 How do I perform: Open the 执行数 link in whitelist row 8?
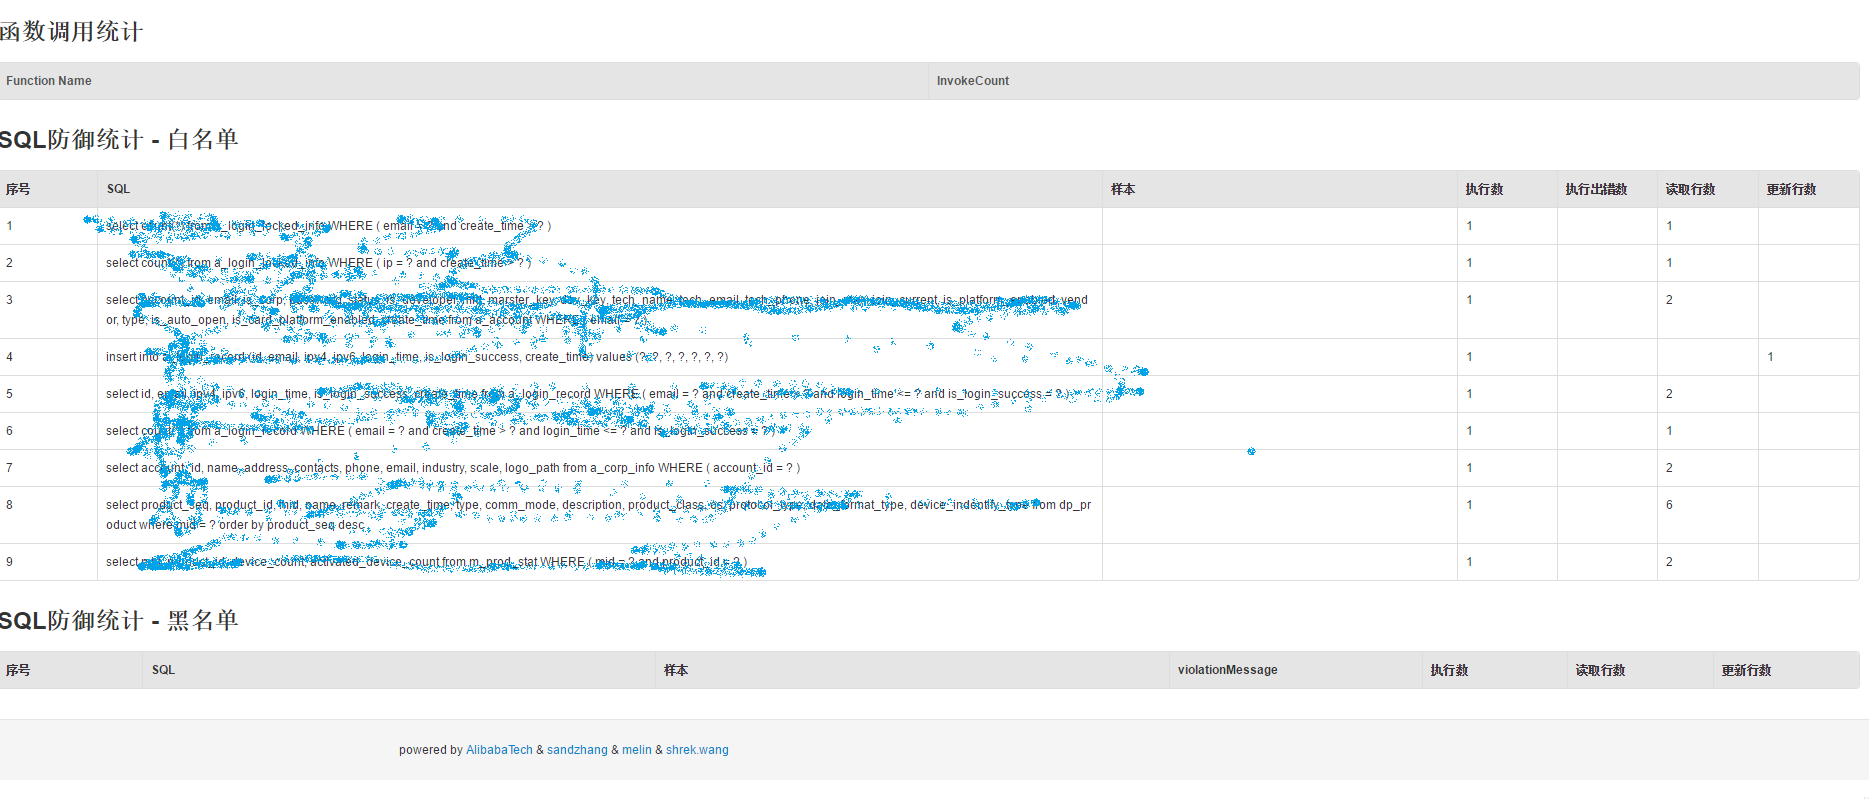[x=1469, y=505]
